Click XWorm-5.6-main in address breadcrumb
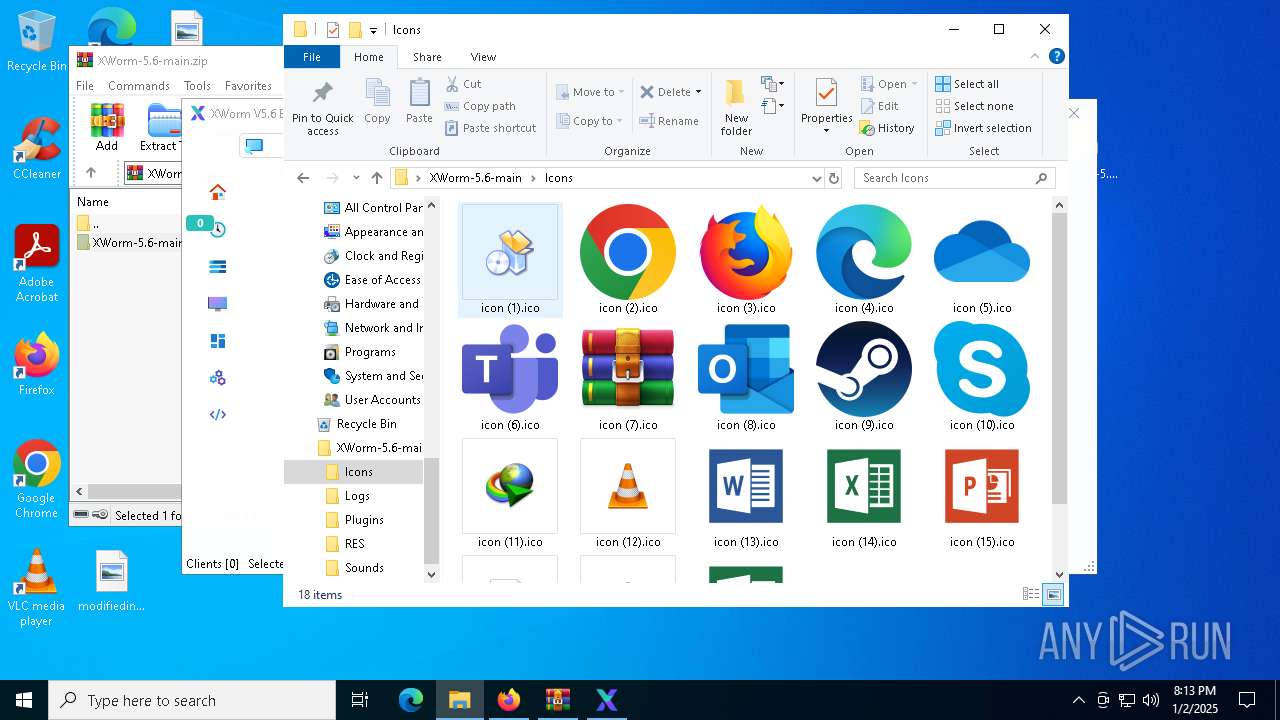Screen dimensions: 1280x720 click(x=475, y=178)
